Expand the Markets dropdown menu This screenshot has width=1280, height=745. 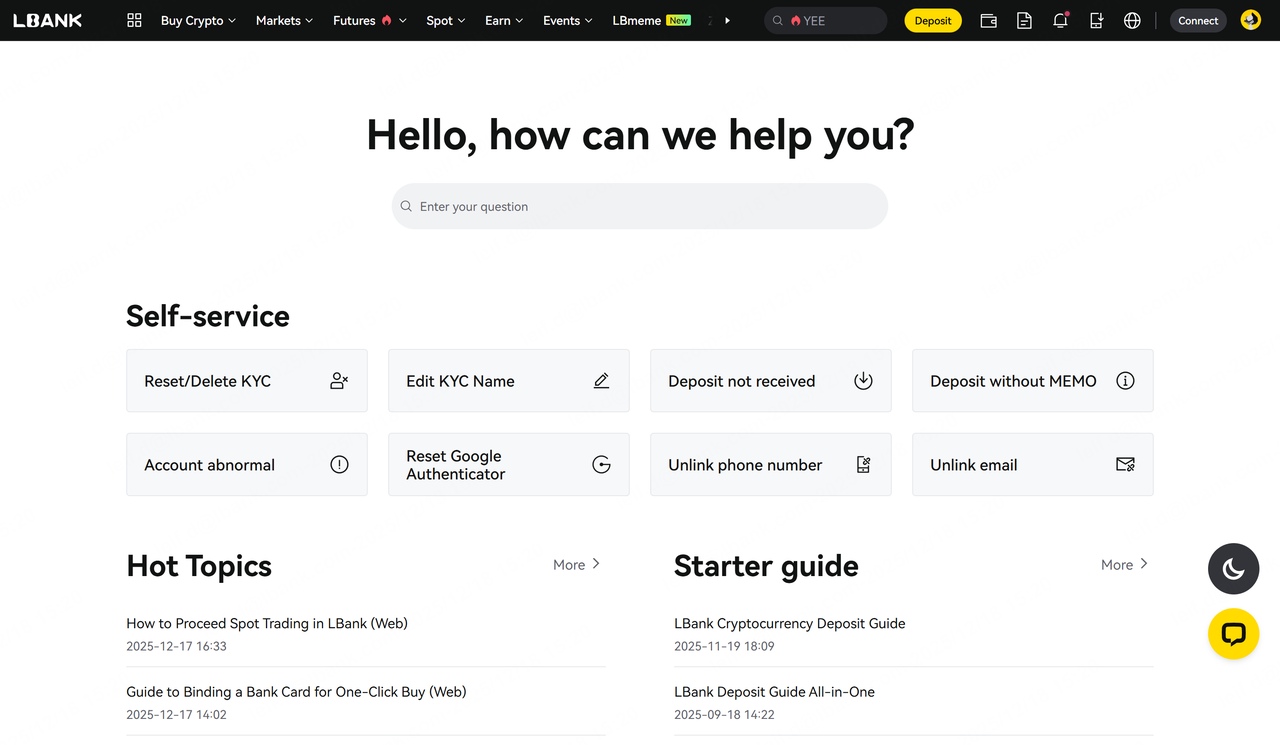click(284, 20)
